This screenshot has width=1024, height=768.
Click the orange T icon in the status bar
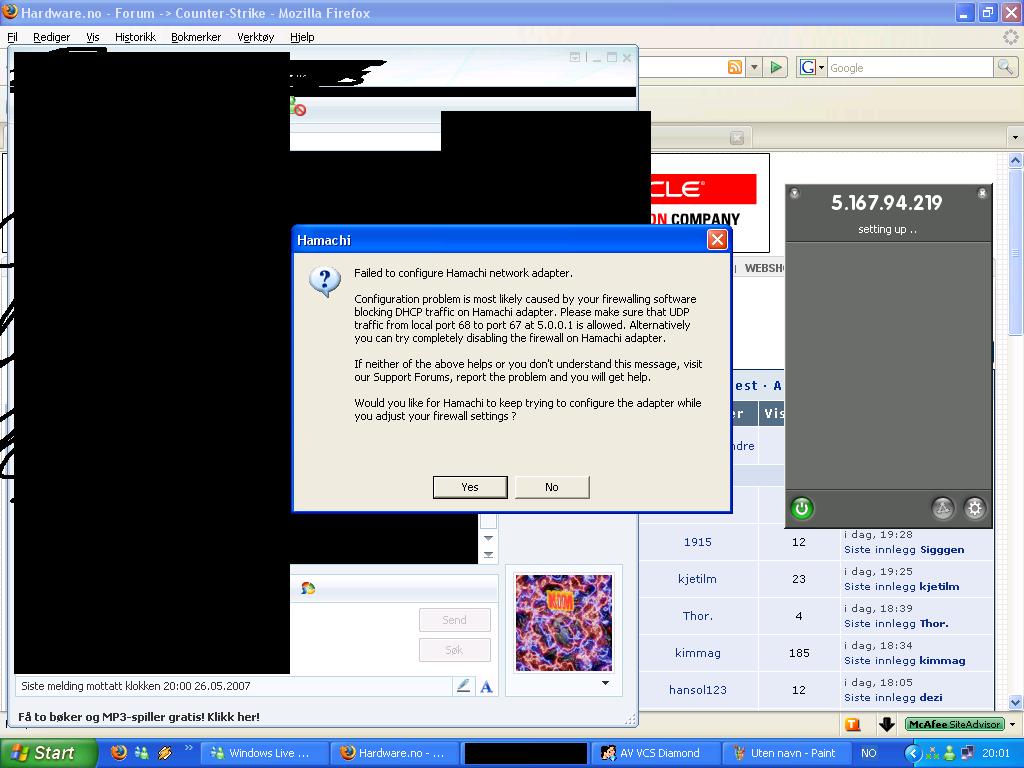852,724
